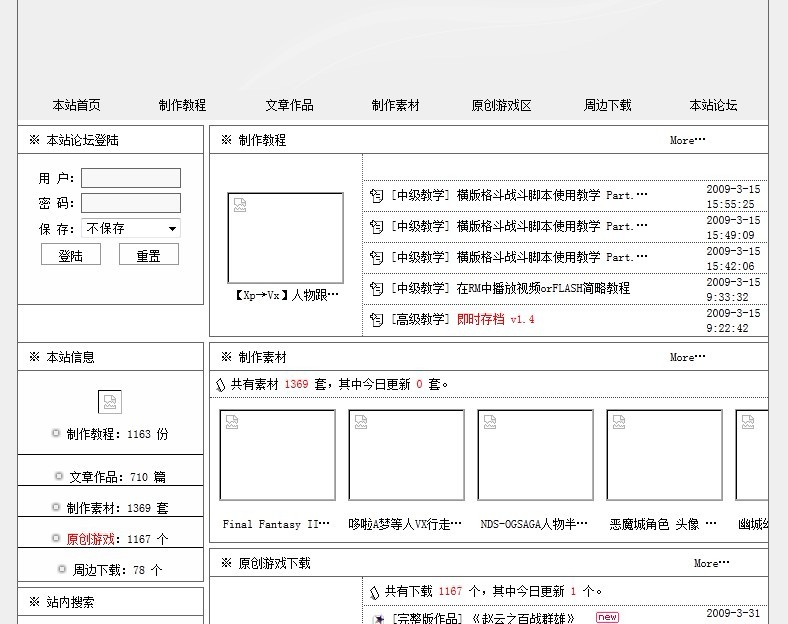Click document icon beside 15:55:25 tutorial row

376,195
